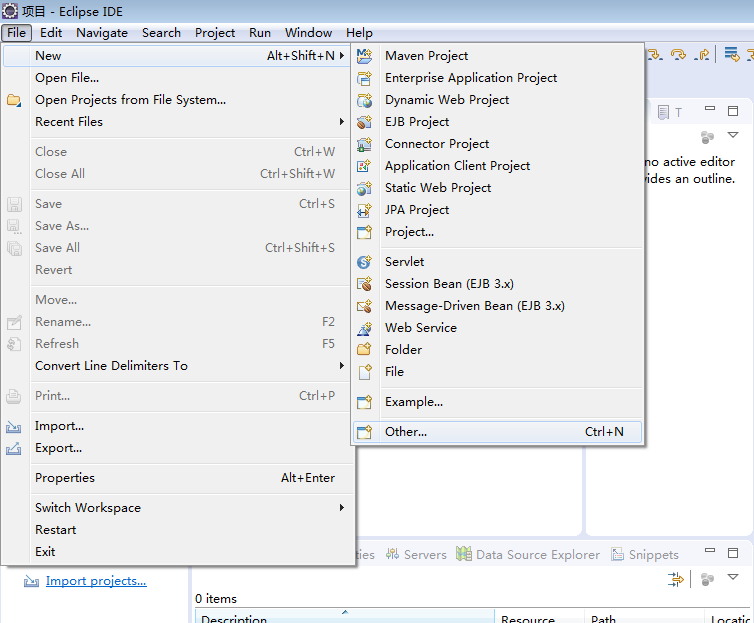This screenshot has height=623, width=754.
Task: Click the Outline view focus toolbar icon
Action: 707,137
